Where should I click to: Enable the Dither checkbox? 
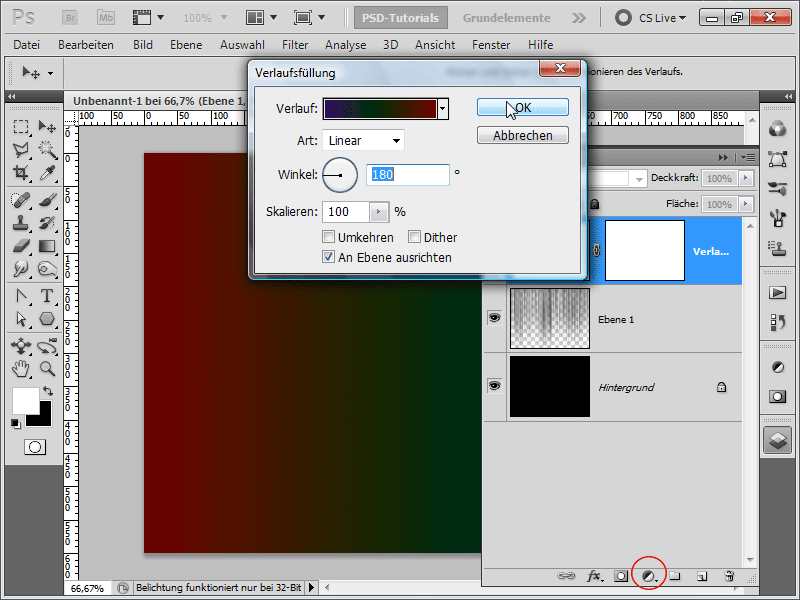pyautogui.click(x=414, y=237)
